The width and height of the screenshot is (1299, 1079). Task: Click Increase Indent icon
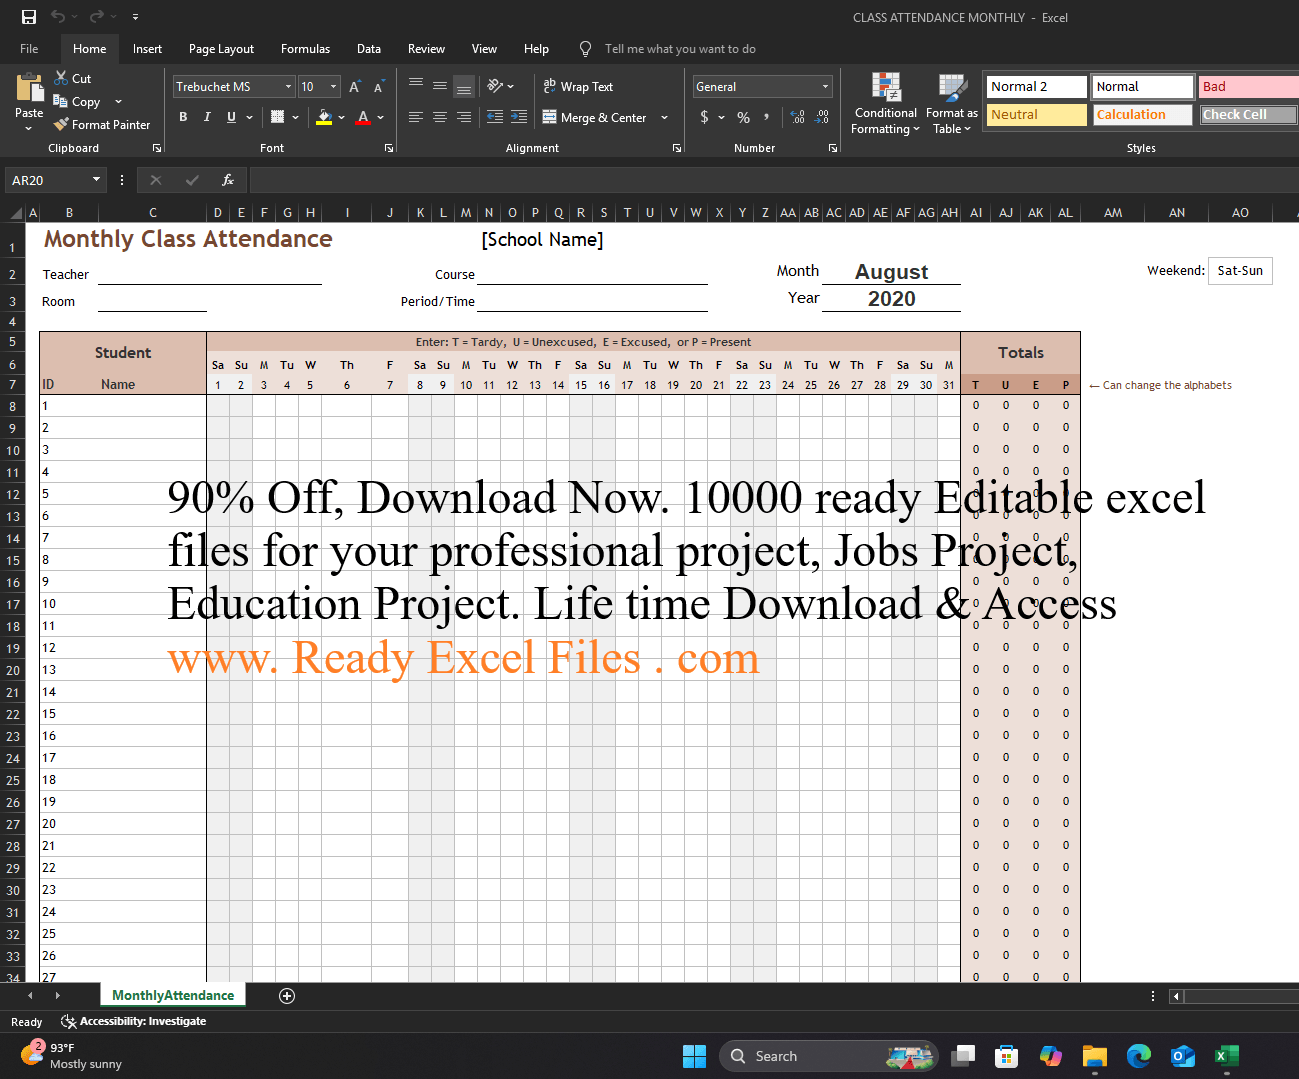coord(519,117)
